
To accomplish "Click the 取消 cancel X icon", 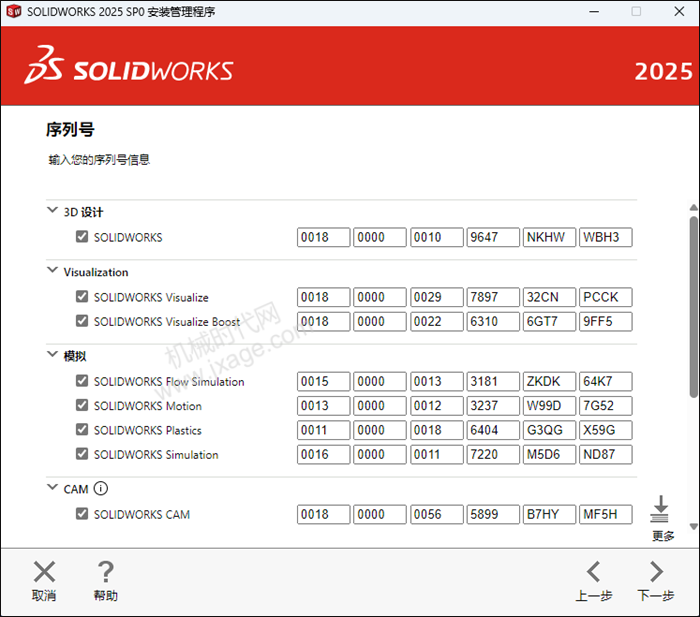I will click(x=44, y=572).
